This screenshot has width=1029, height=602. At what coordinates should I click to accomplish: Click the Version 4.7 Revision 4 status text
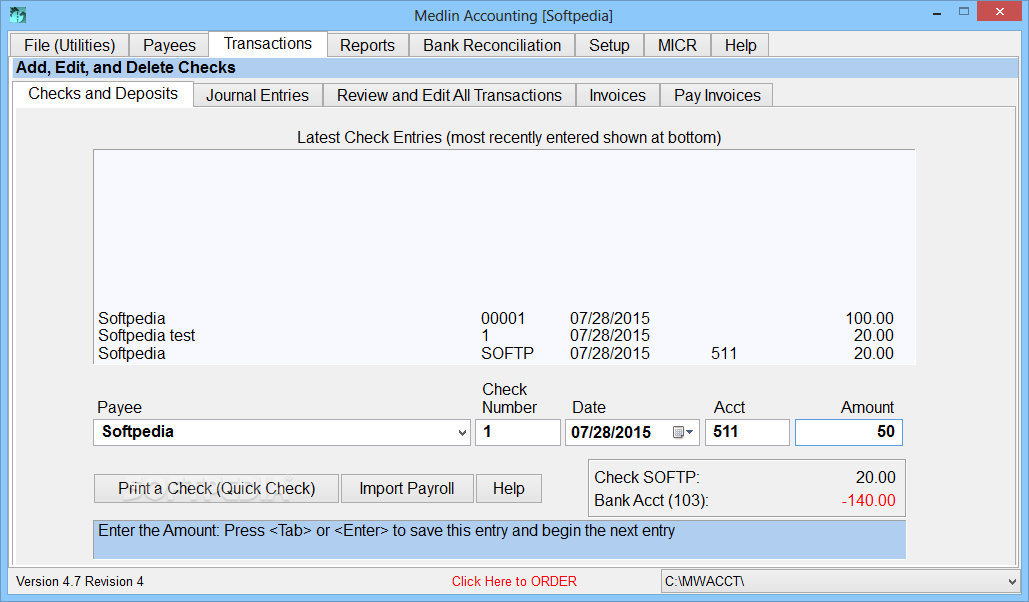(79, 582)
